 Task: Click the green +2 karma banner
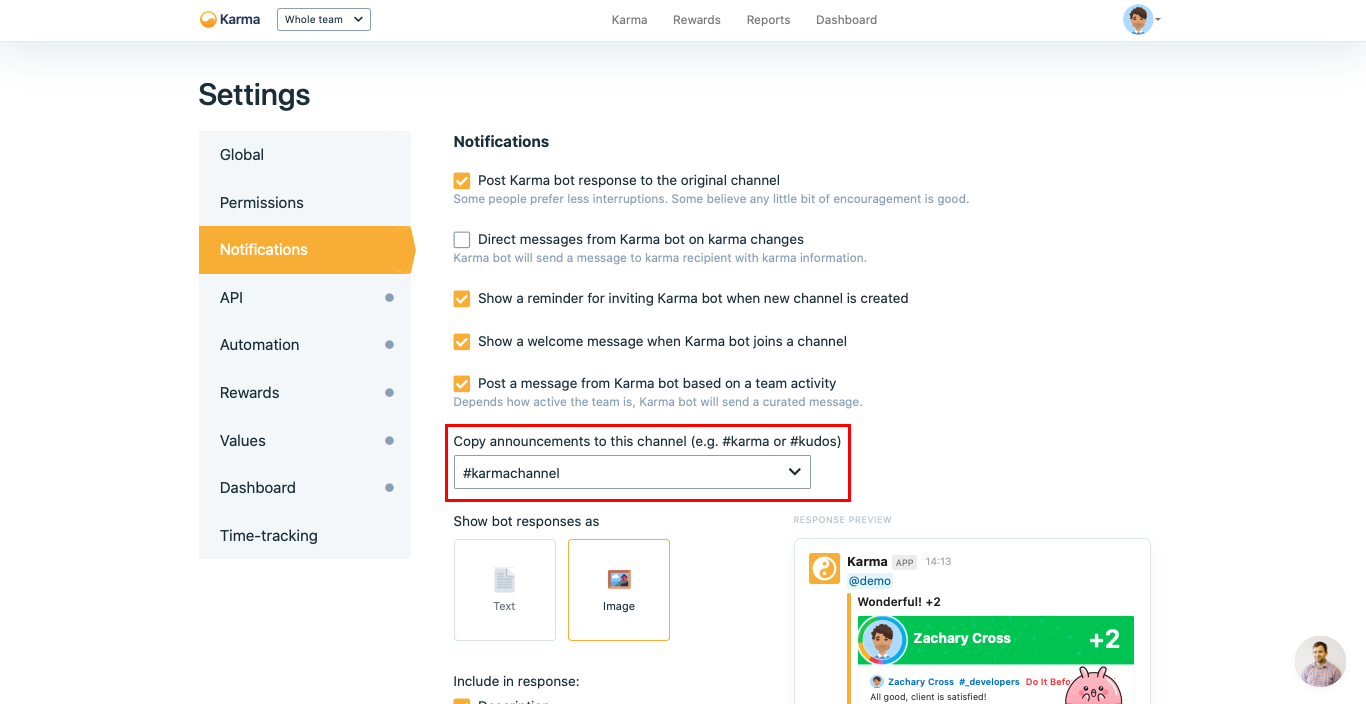(996, 640)
